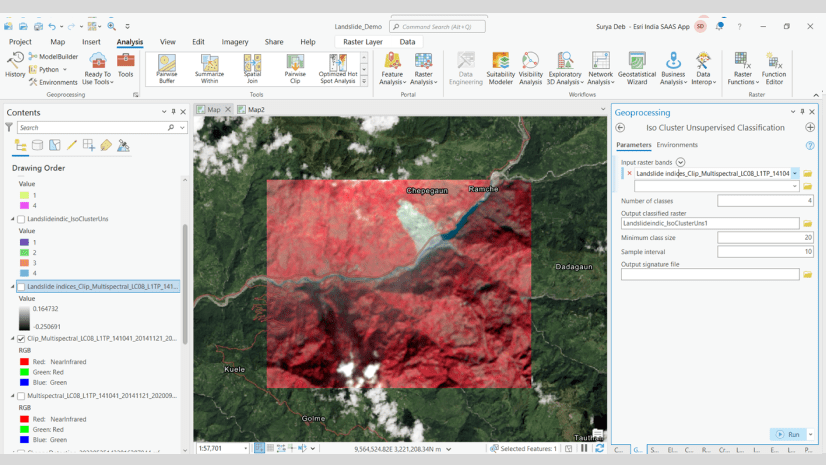Viewport: 826px width, 465px height.
Task: Open Visibility Analysis workflow
Action: (530, 68)
